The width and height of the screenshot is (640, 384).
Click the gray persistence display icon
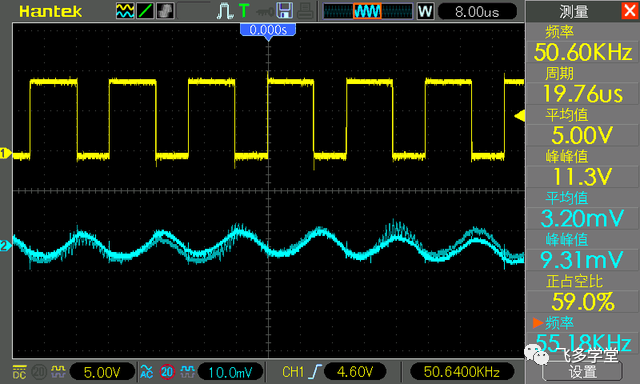(165, 11)
